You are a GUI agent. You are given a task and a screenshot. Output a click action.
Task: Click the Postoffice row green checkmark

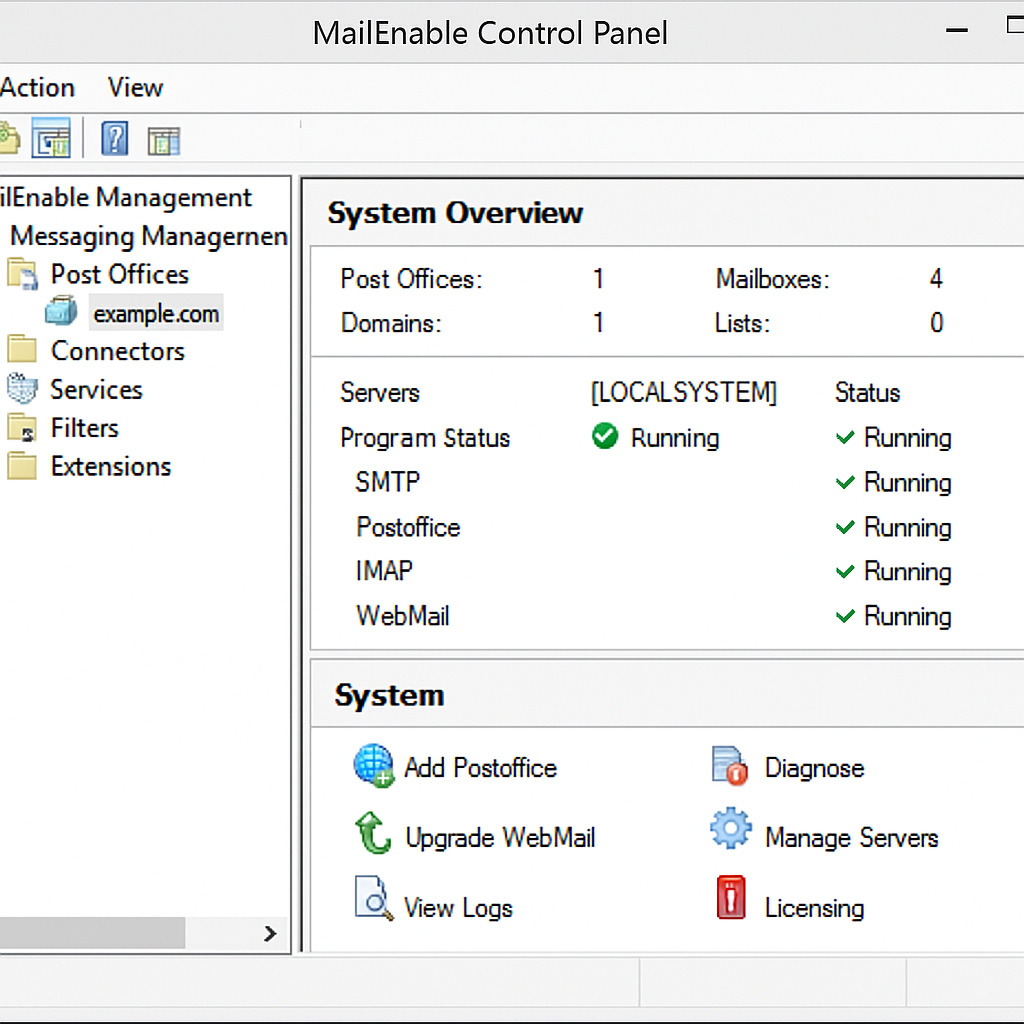coord(845,527)
